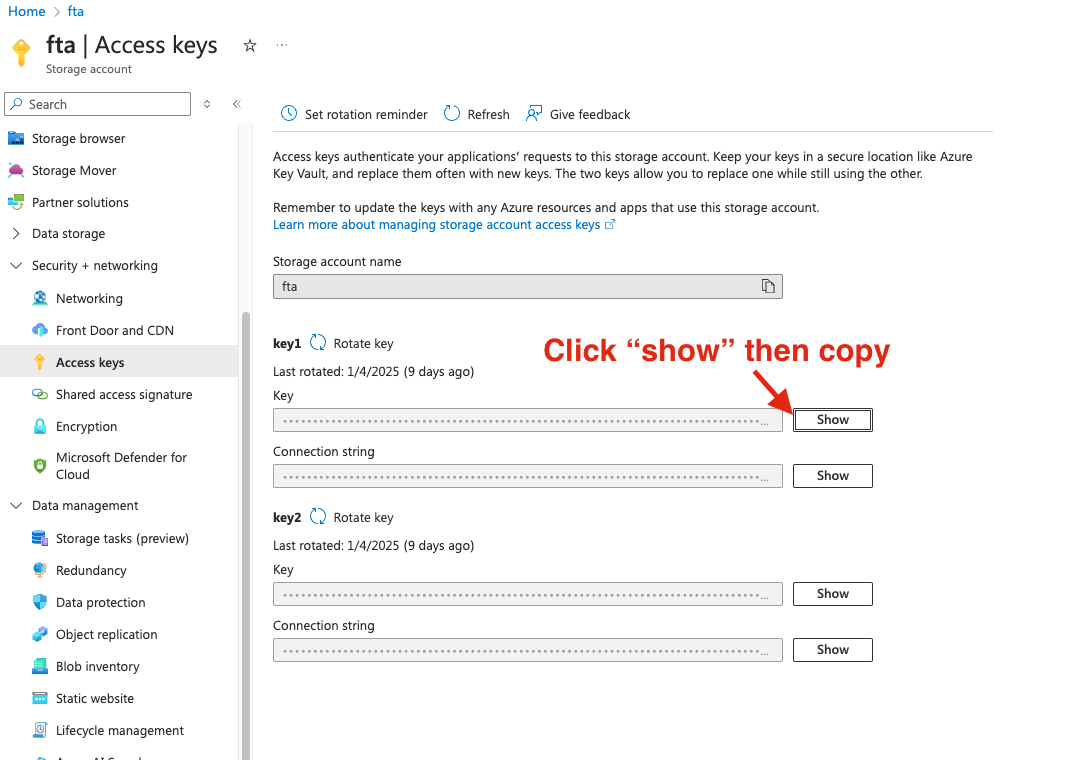
Task: Click the Give feedback person icon
Action: click(x=534, y=113)
